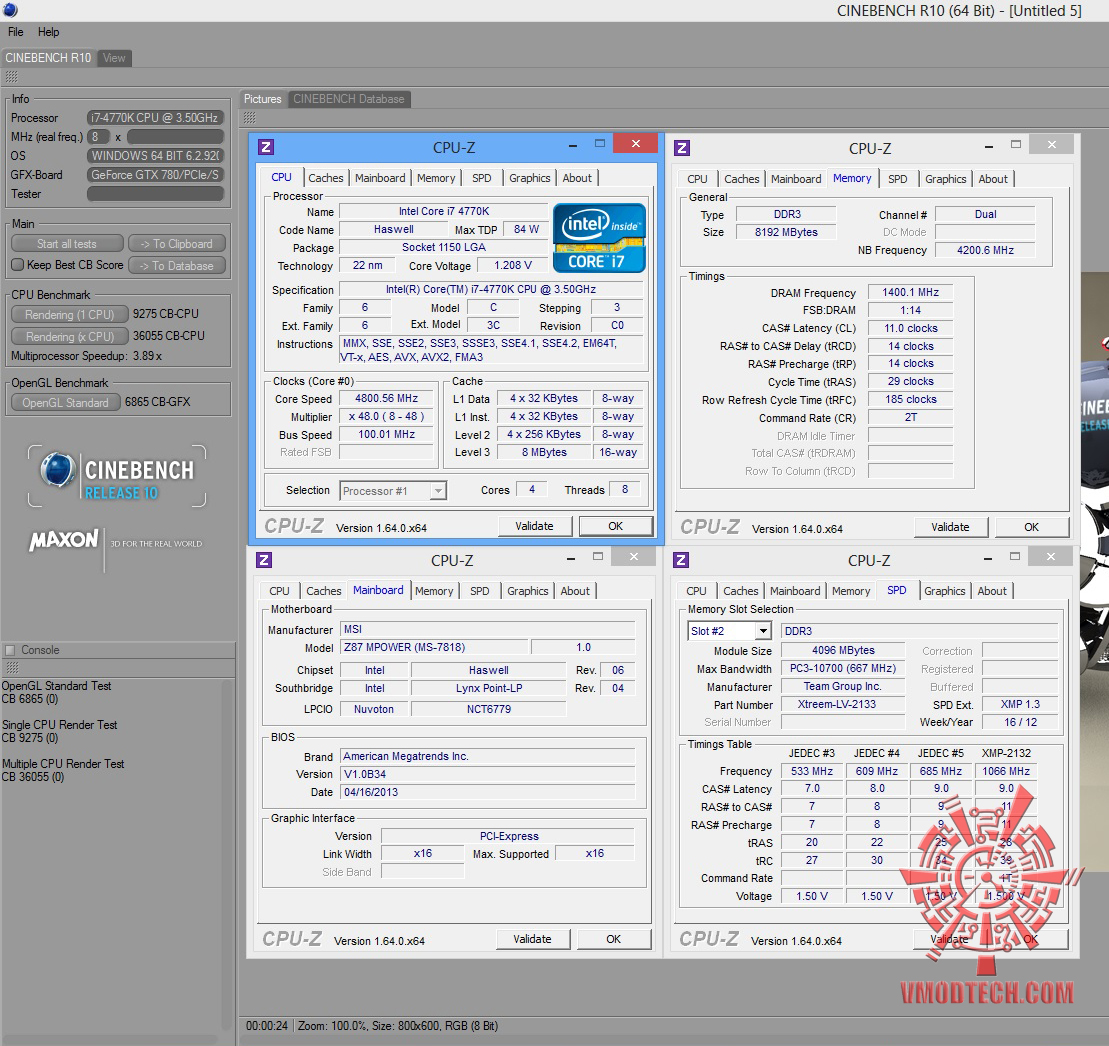Click OK in CPU tab window

point(615,526)
